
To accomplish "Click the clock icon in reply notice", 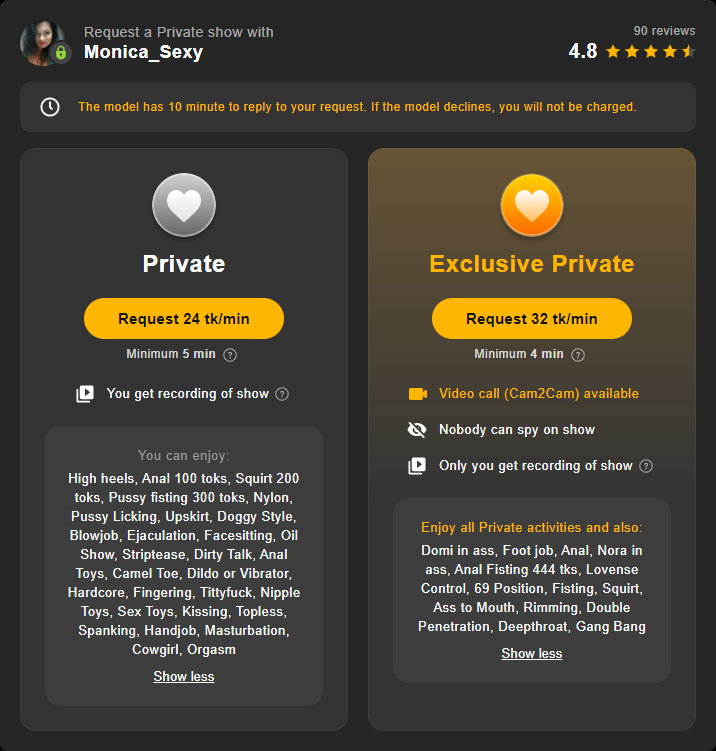I will [x=50, y=107].
